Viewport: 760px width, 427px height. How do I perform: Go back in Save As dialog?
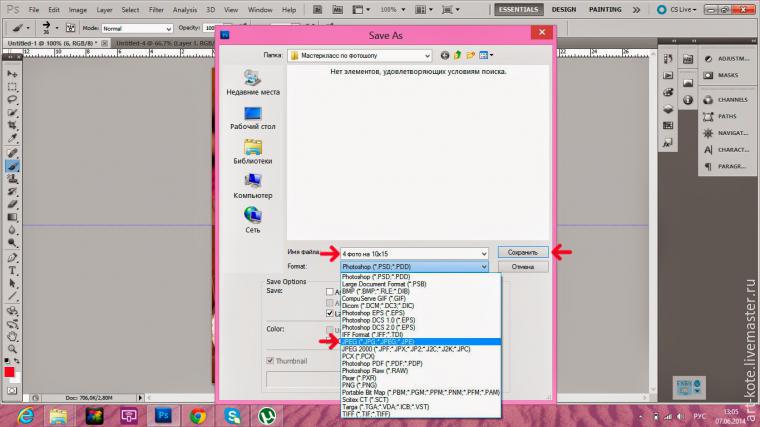(x=444, y=55)
